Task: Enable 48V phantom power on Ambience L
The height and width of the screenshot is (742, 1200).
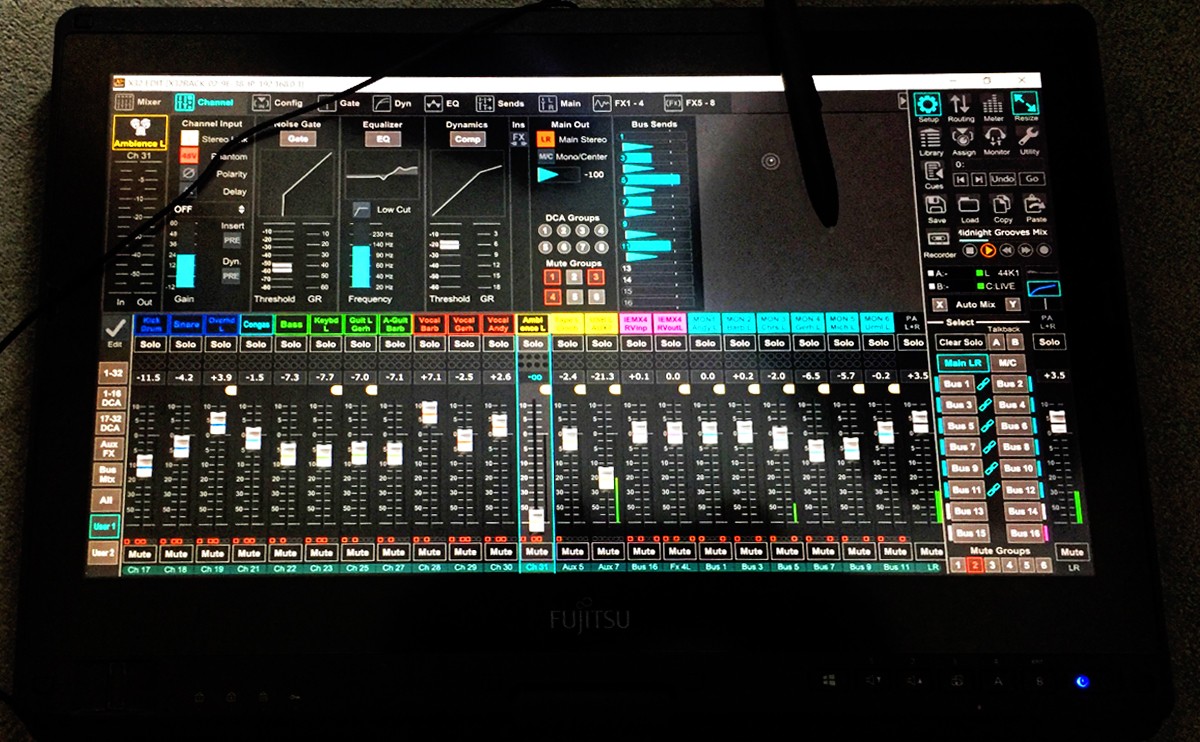Action: click(188, 155)
